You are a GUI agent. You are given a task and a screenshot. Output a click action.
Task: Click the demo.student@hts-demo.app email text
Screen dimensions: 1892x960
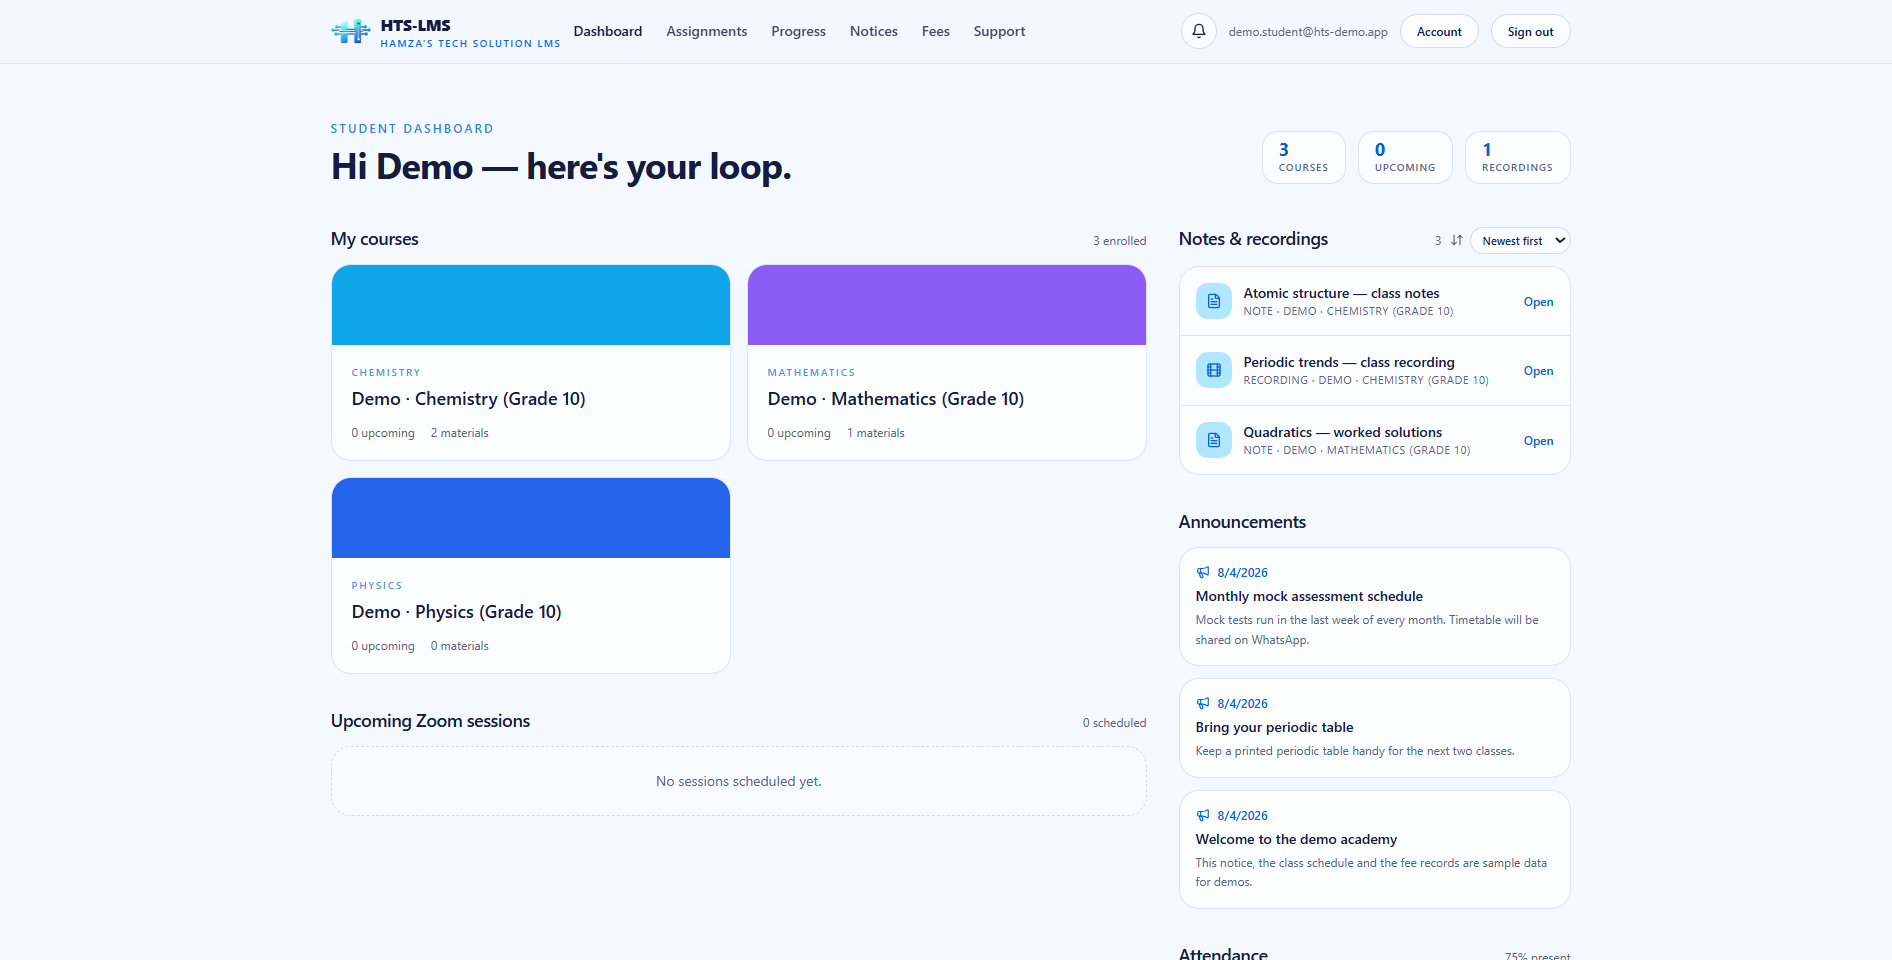tap(1308, 32)
